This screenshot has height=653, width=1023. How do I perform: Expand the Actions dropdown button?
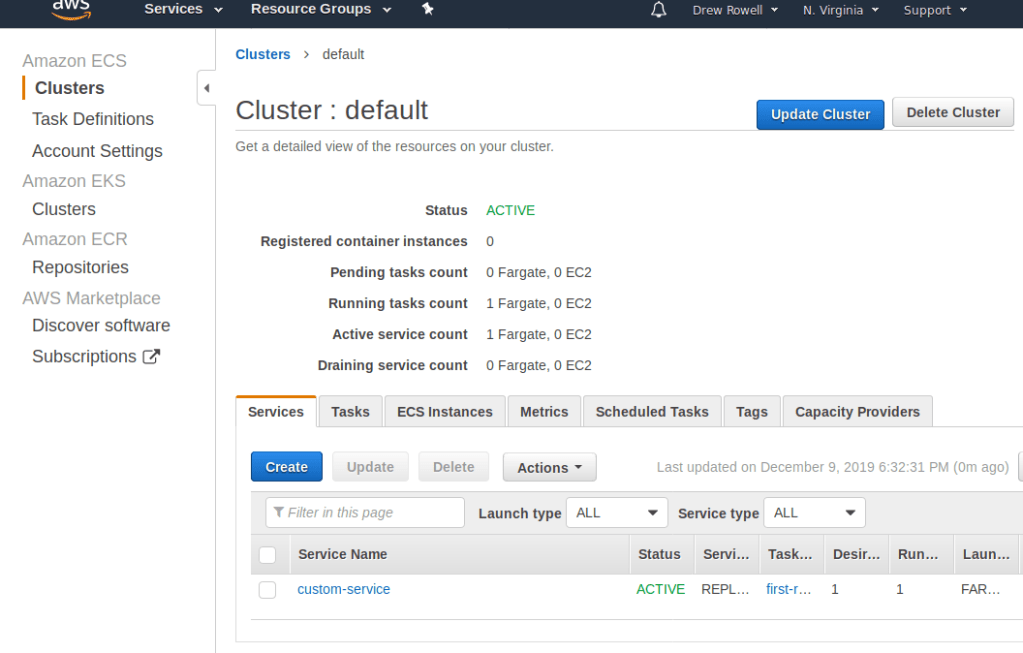(x=549, y=467)
